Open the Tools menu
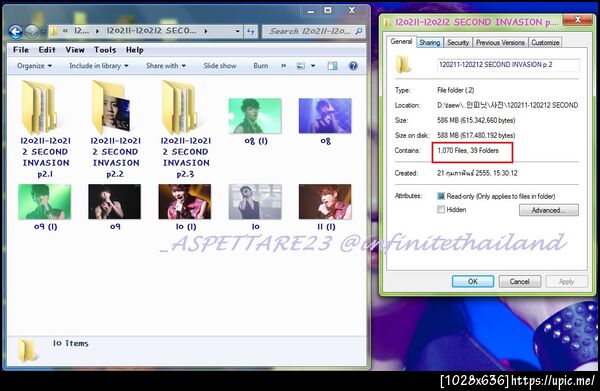Screen dimensions: 600x391 pyautogui.click(x=105, y=50)
